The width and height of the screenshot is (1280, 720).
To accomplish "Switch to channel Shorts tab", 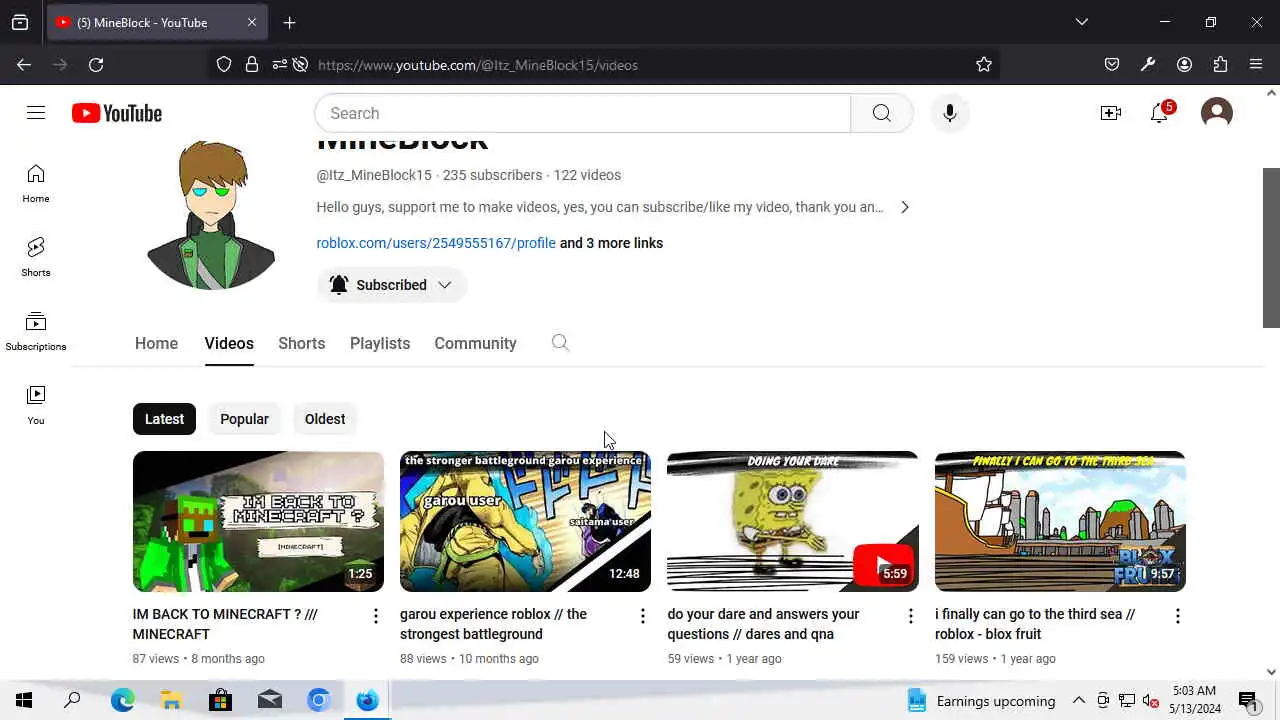I will (302, 343).
